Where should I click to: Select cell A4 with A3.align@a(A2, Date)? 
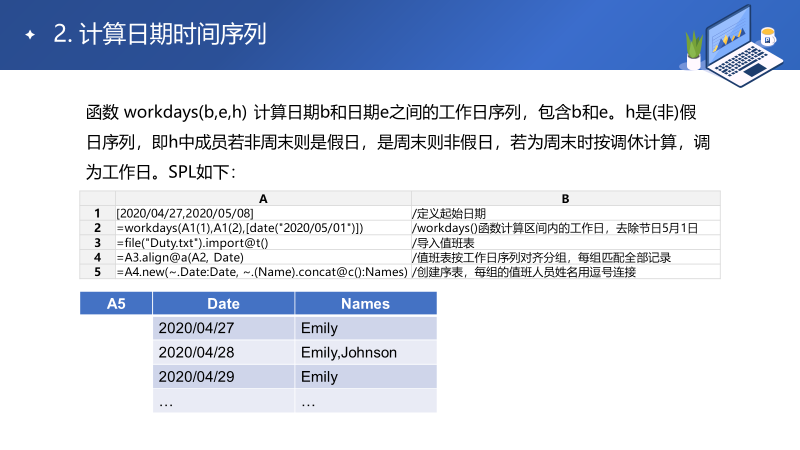pos(263,257)
